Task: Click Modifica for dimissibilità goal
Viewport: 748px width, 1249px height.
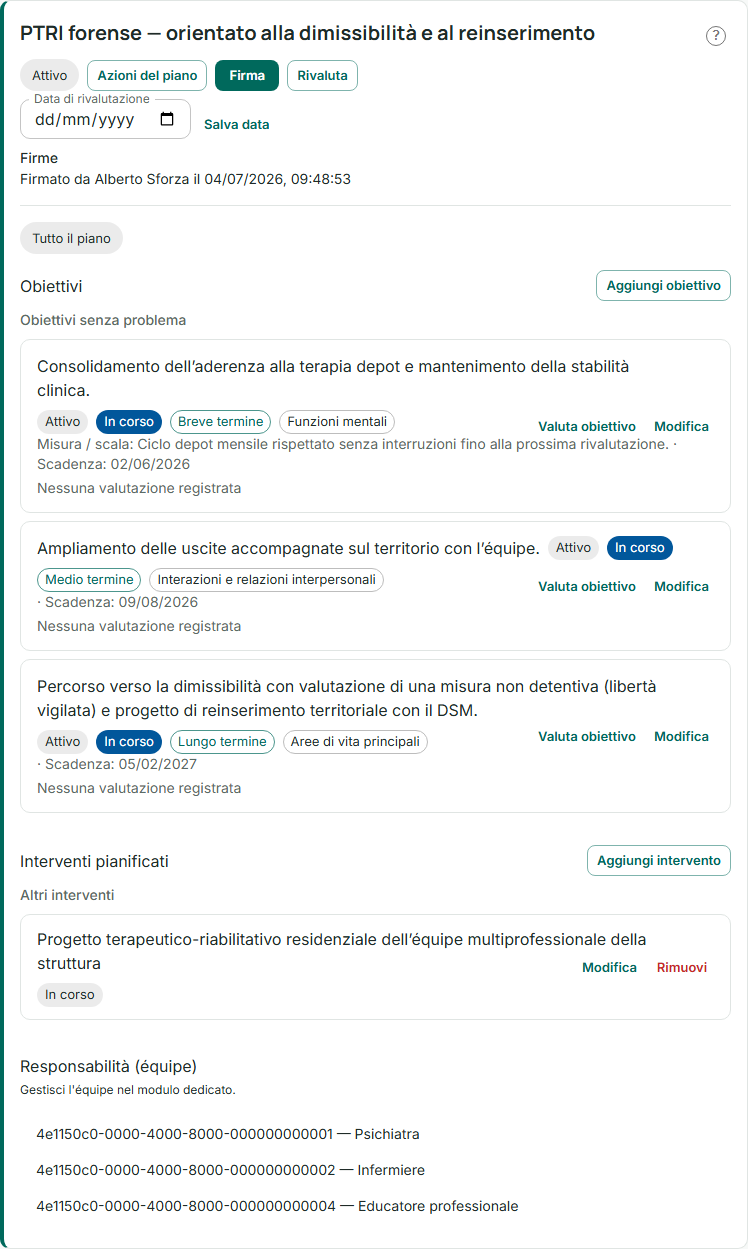Action: tap(681, 736)
